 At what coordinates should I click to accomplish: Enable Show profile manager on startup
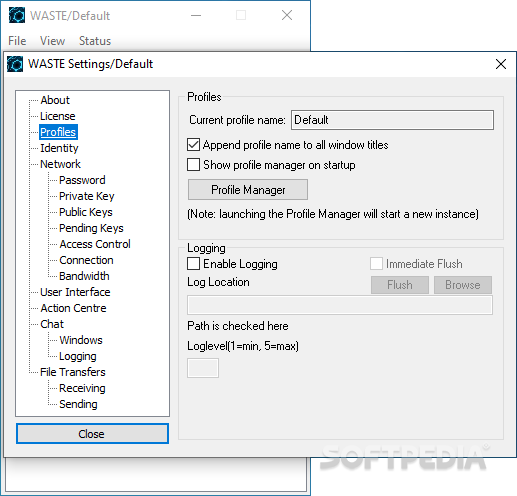[193, 165]
